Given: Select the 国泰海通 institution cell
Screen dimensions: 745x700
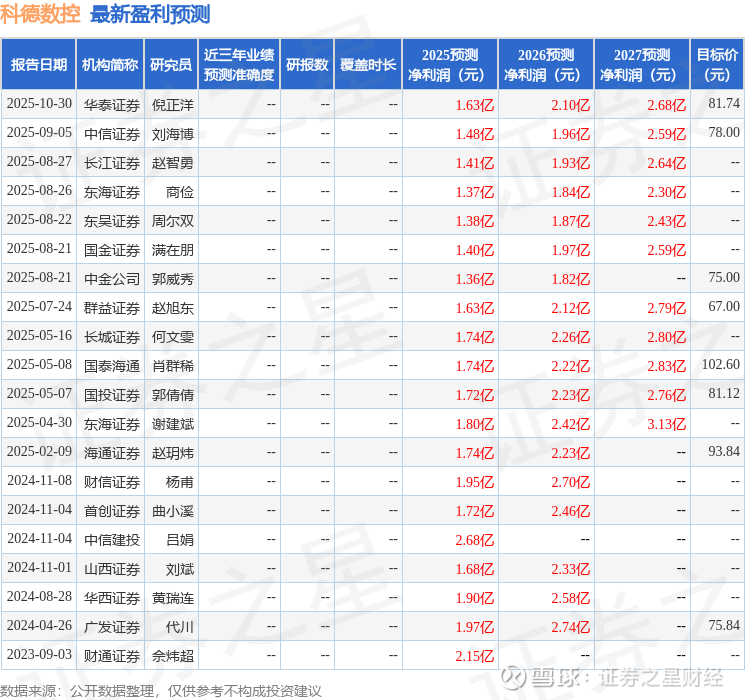Looking at the screenshot, I should (x=112, y=365).
